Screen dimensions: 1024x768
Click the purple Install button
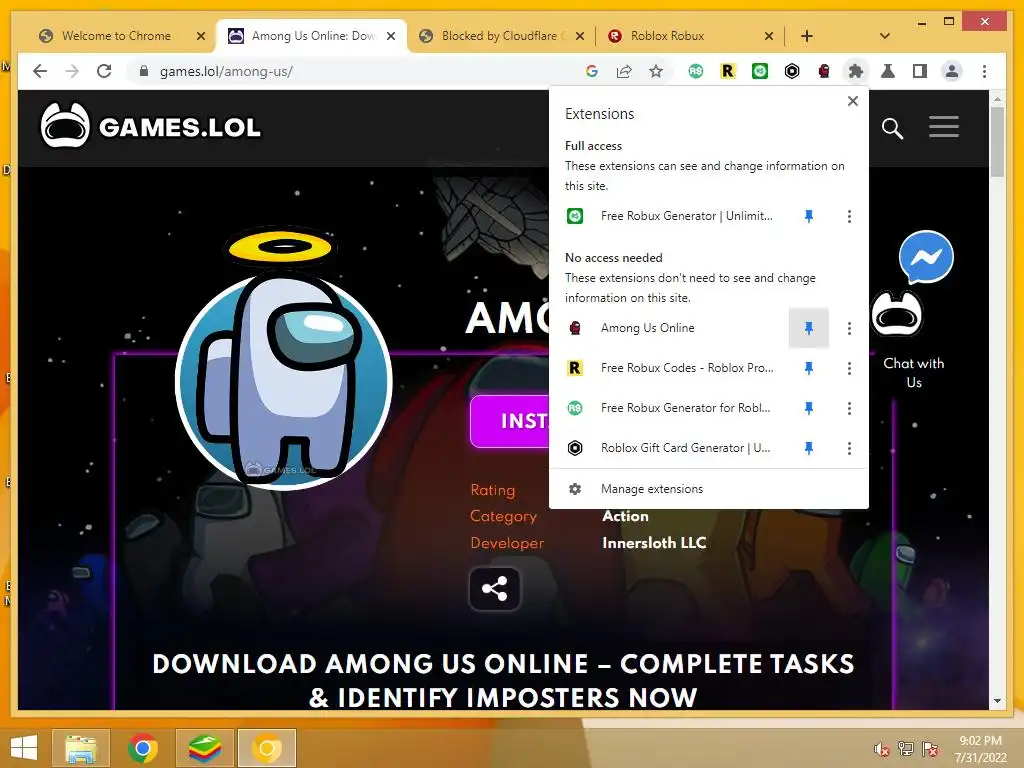click(x=510, y=421)
